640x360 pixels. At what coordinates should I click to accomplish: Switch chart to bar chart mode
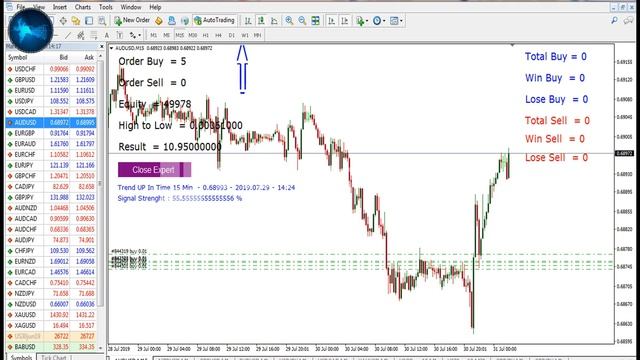248,20
